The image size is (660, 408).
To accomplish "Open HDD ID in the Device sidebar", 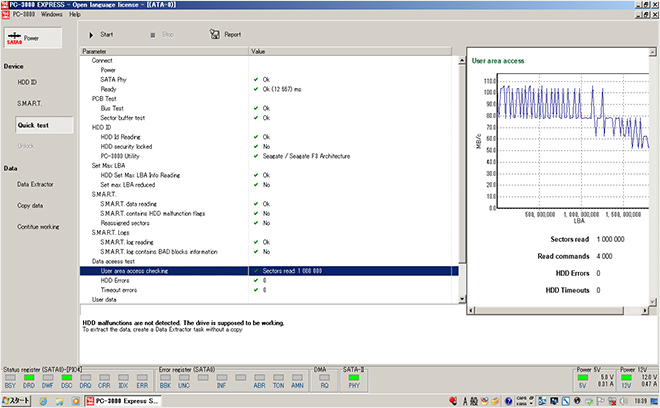I will [27, 82].
